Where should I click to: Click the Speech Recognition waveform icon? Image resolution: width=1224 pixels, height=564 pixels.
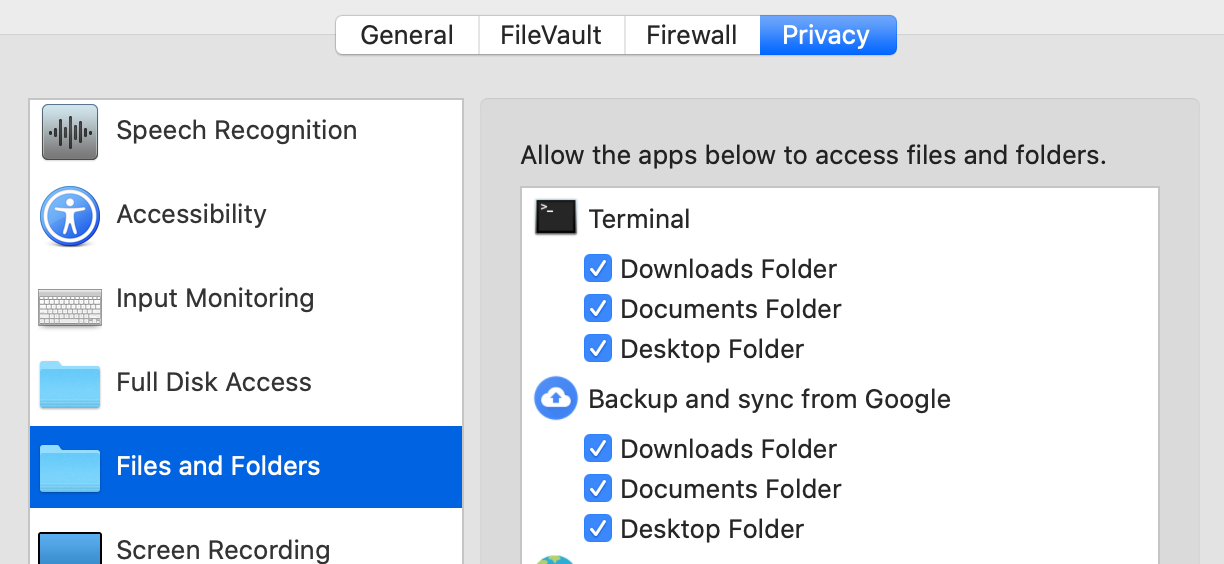click(70, 132)
